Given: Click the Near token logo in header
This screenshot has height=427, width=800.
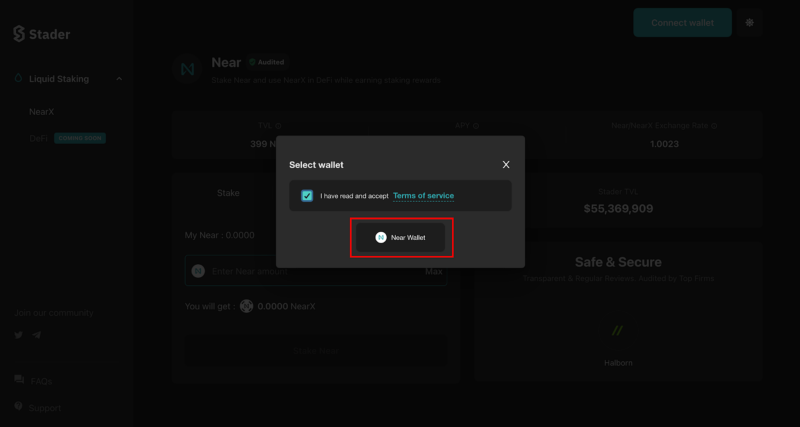Looking at the screenshot, I should coord(188,69).
